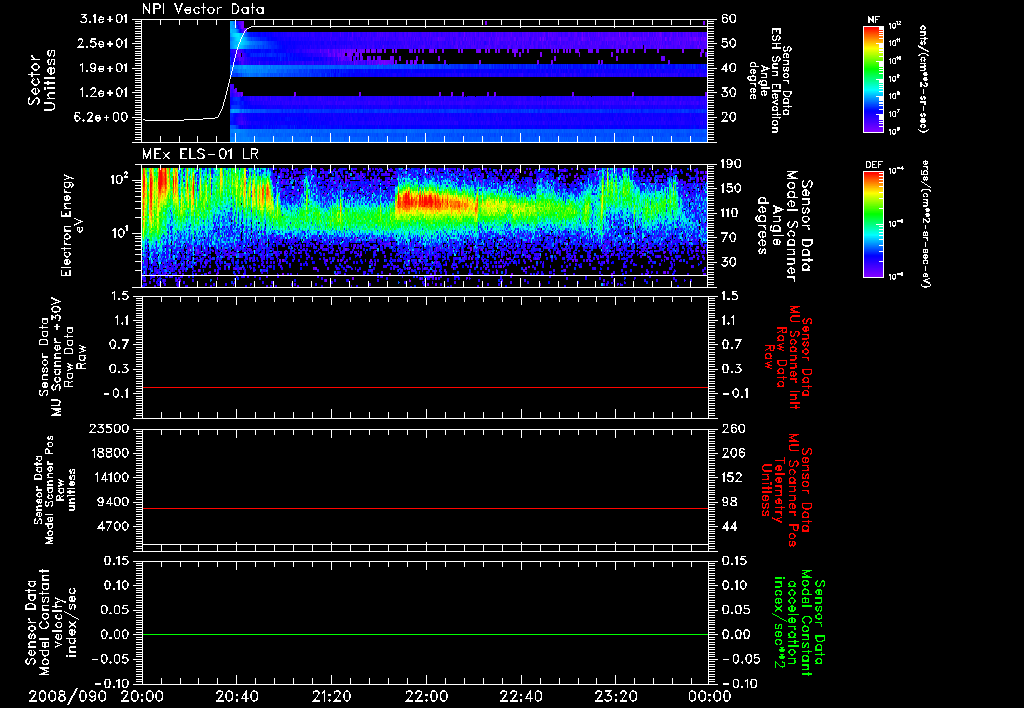This screenshot has width=1024, height=708.
Task: Click the DEF color bar units label
Action: point(925,223)
